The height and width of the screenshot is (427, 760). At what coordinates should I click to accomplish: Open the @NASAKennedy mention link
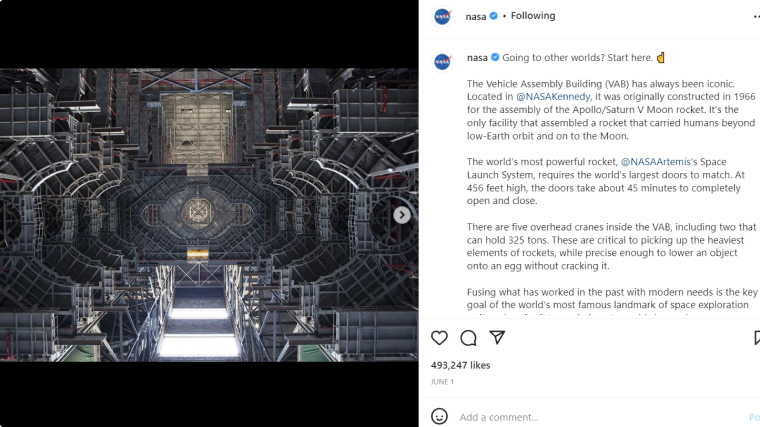click(x=553, y=96)
